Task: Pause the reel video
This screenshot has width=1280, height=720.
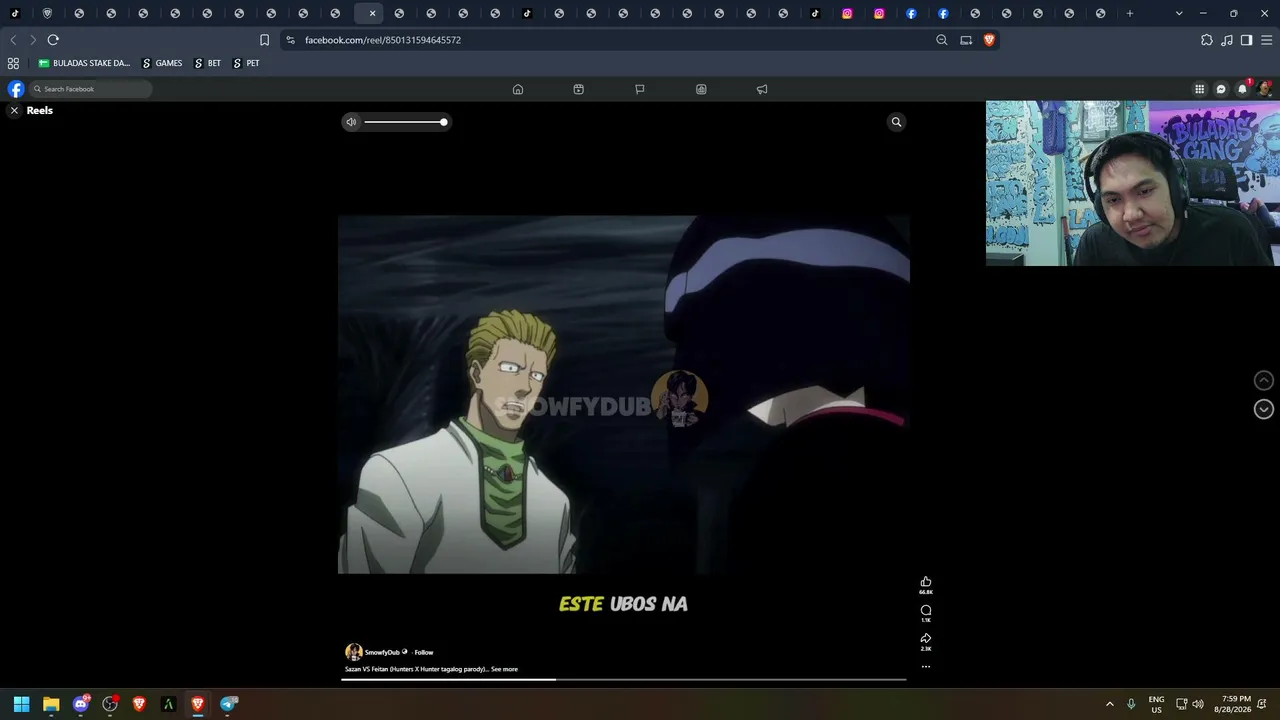Action: (624, 395)
